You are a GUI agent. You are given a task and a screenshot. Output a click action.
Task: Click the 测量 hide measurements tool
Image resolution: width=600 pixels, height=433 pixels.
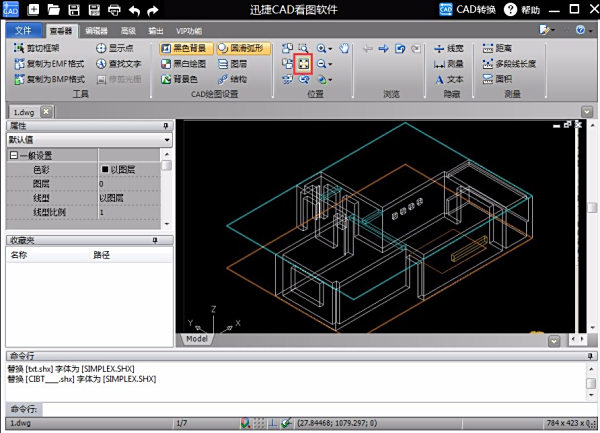pyautogui.click(x=449, y=64)
